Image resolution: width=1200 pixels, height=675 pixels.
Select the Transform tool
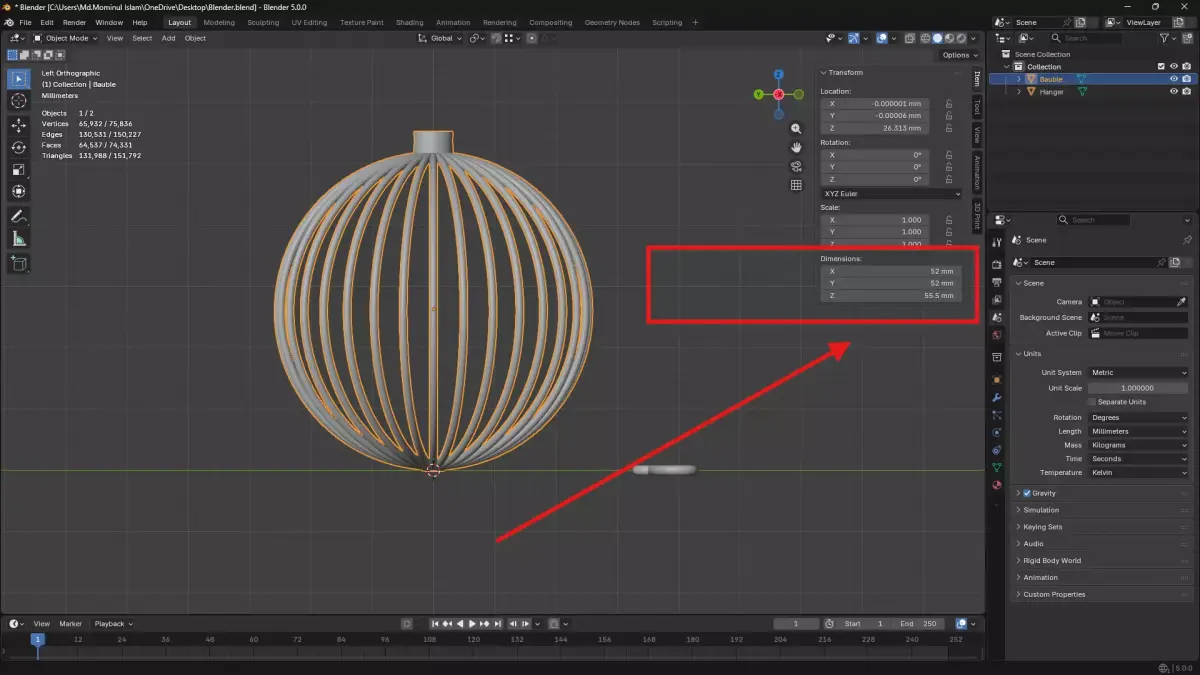tap(19, 191)
